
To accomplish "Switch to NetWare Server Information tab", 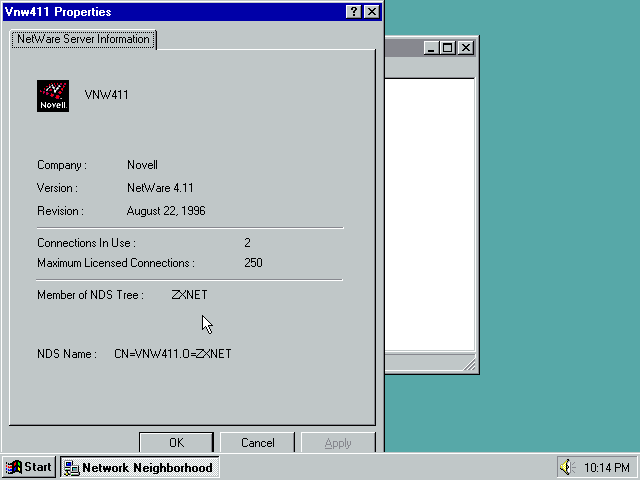I will click(x=83, y=39).
